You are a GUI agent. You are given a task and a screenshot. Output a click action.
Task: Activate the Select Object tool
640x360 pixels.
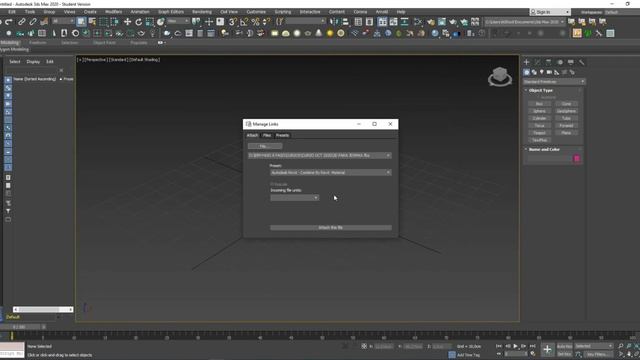coord(81,22)
